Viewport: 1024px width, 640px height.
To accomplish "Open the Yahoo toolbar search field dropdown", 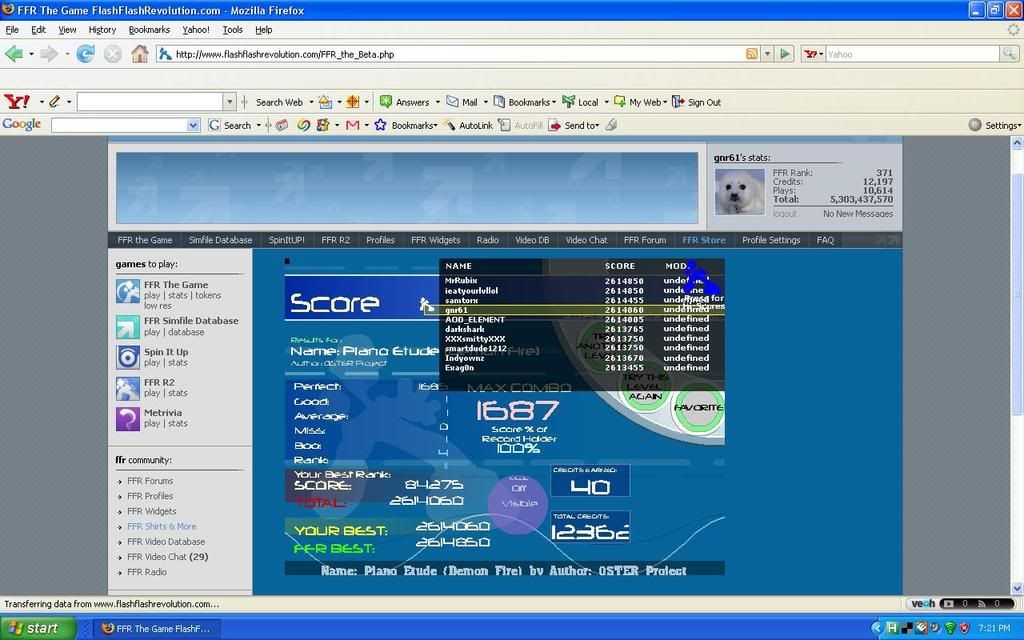I will (x=230, y=102).
